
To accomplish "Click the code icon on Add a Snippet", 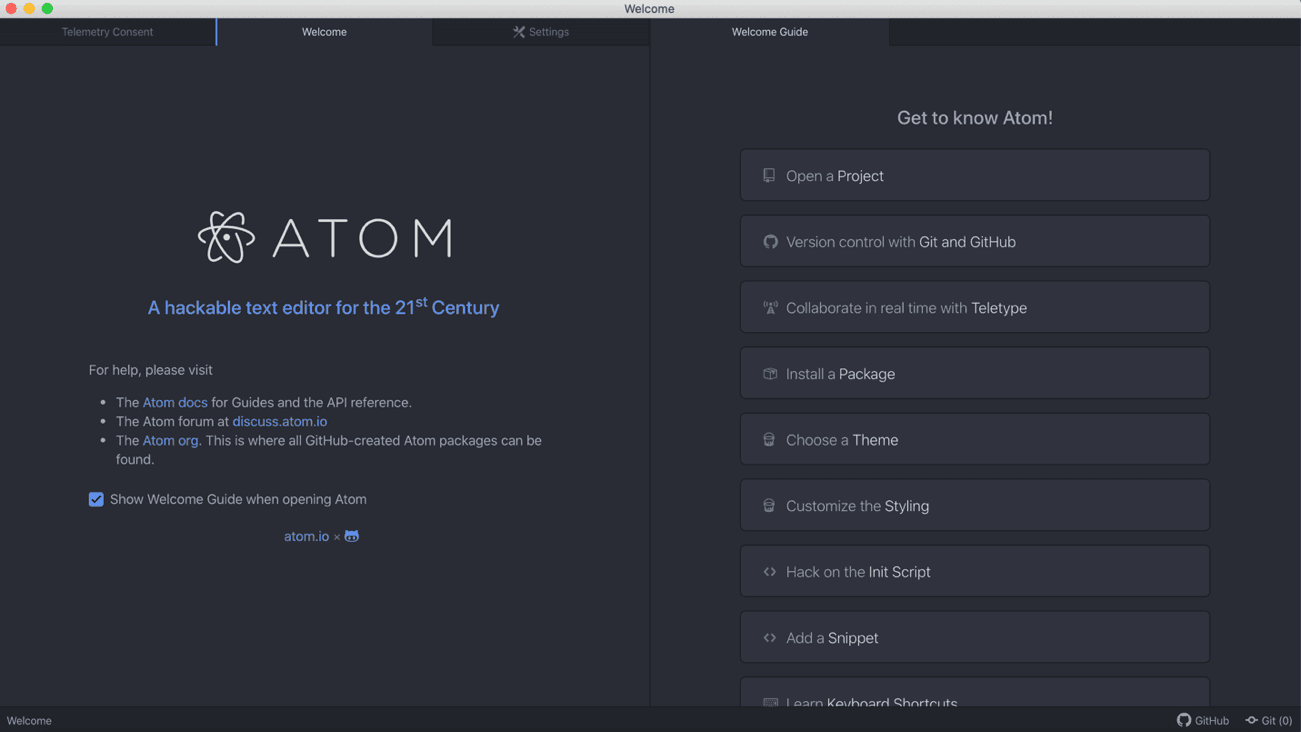I will pos(770,637).
